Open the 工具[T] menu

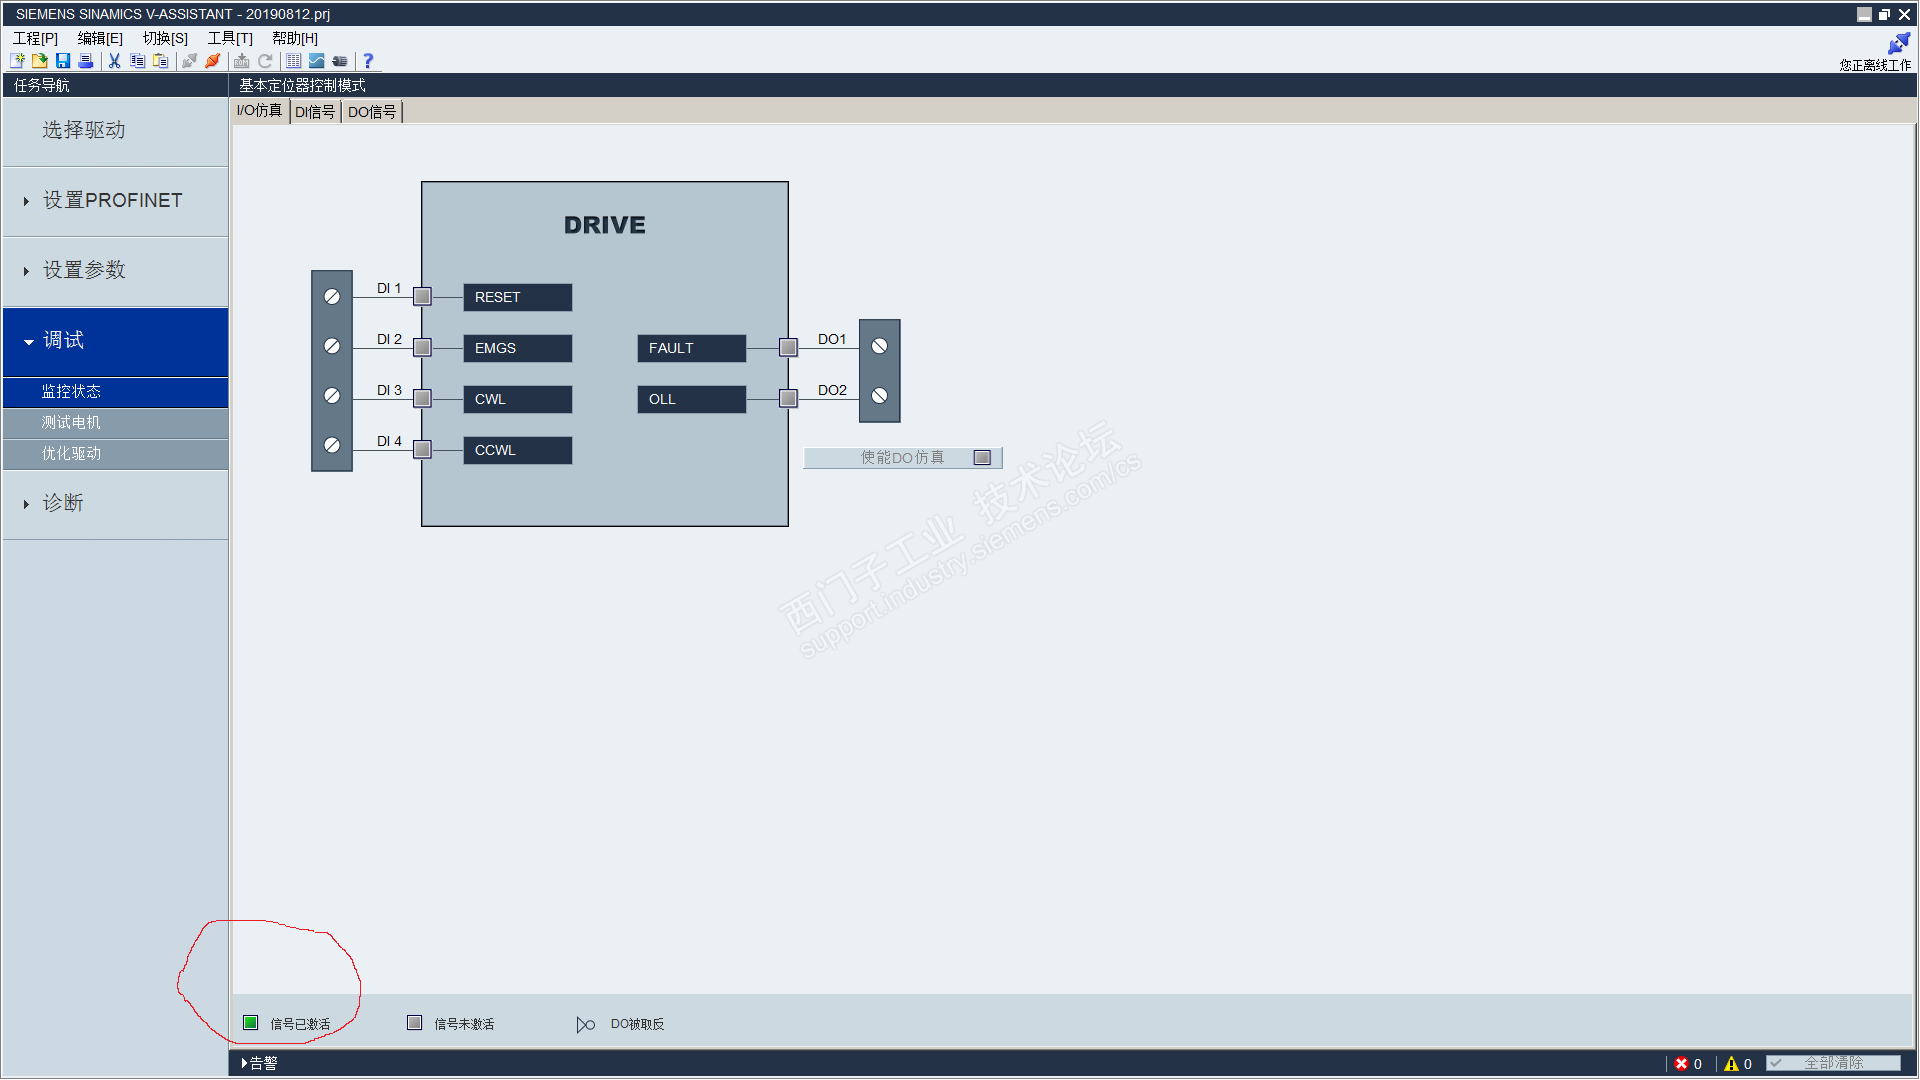pos(230,38)
